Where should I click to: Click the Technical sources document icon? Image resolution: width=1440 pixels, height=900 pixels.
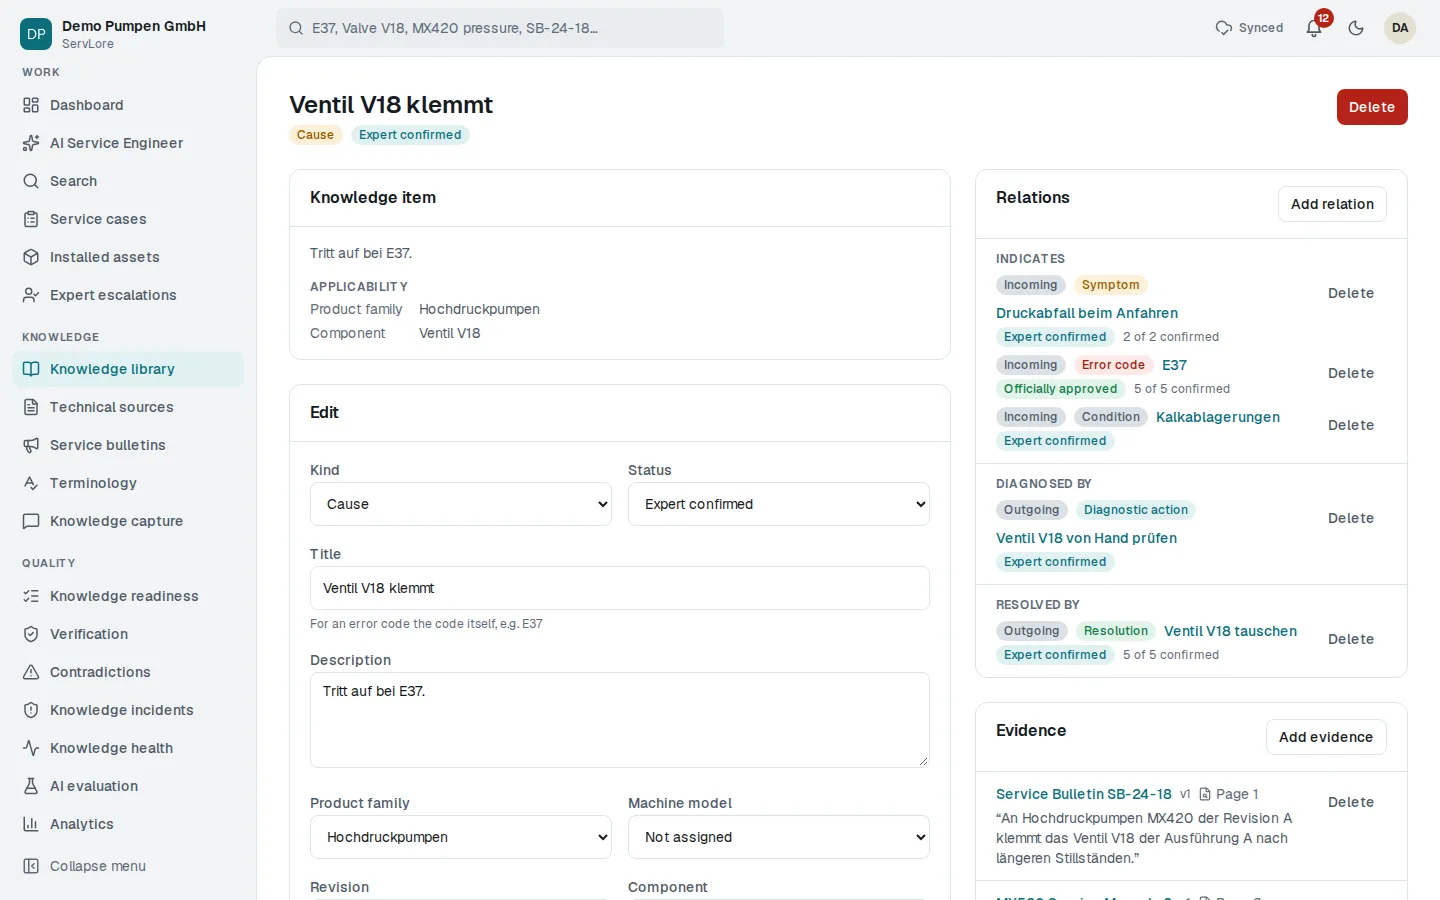(x=31, y=407)
